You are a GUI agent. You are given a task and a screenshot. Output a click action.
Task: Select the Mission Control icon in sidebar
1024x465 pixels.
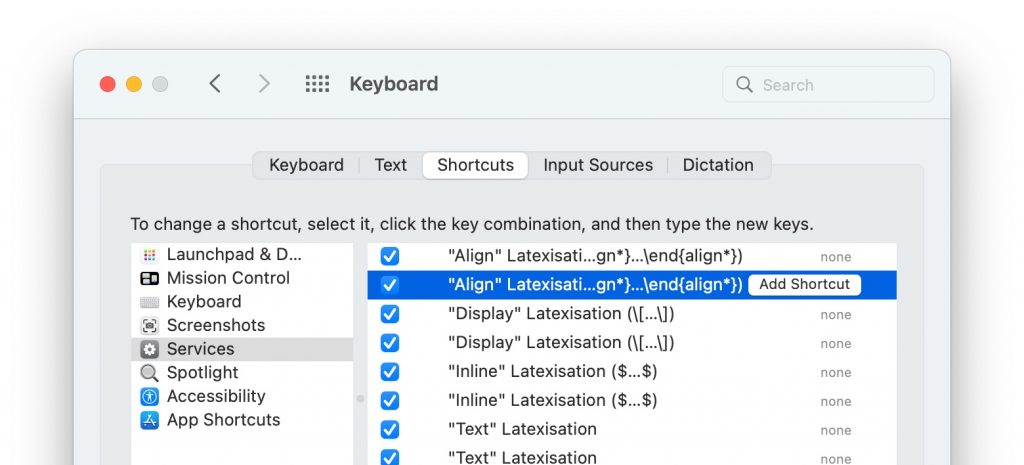[x=150, y=278]
